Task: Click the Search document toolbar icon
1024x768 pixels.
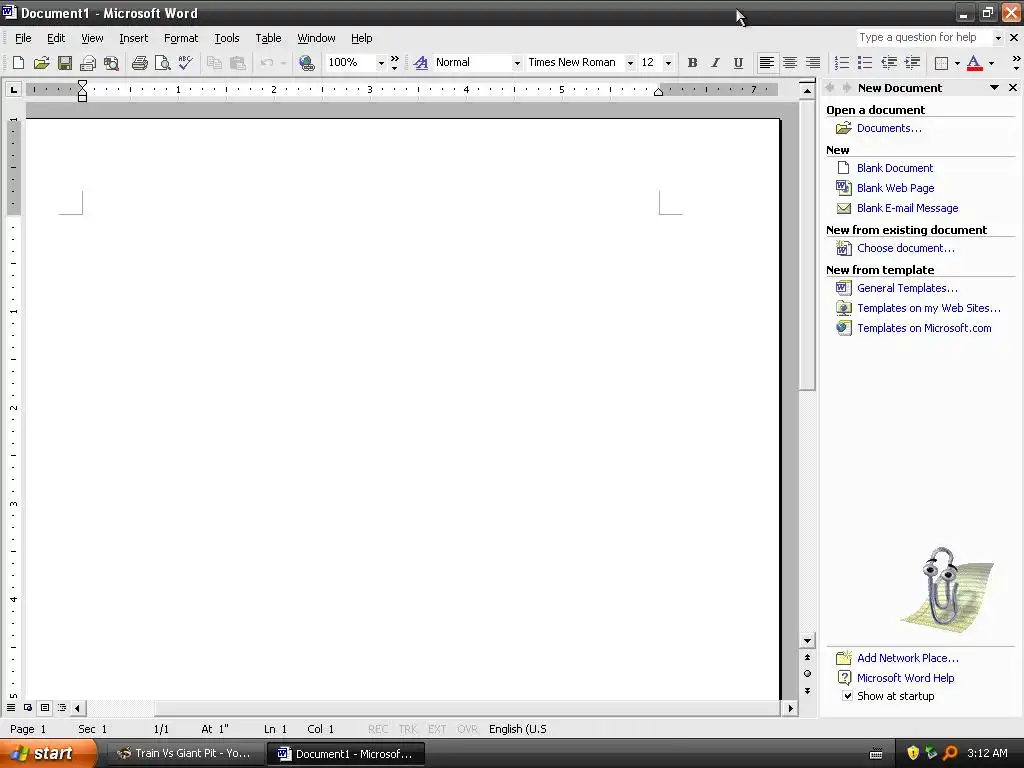Action: [x=112, y=63]
